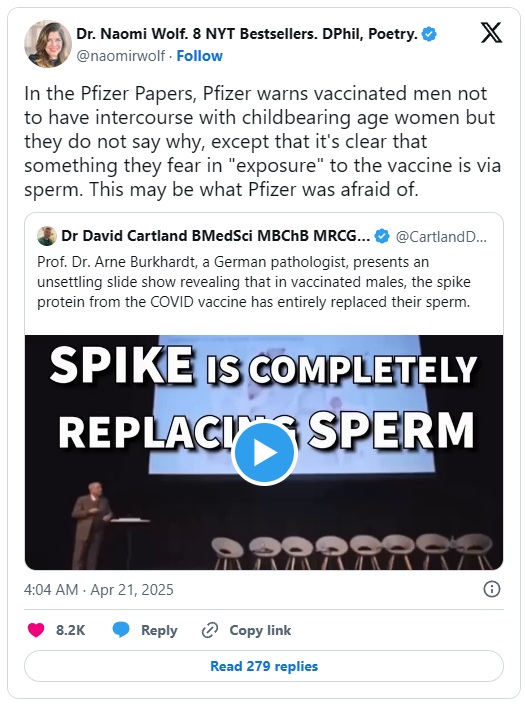Click the Reply label

click(159, 630)
